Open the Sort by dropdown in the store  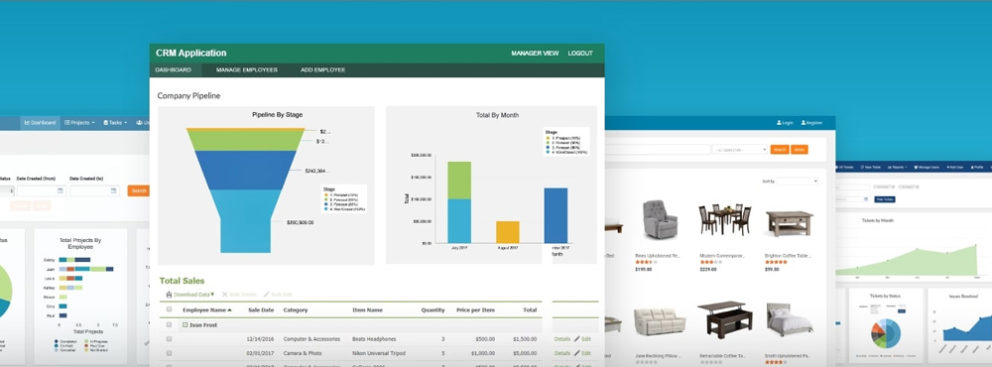click(x=797, y=181)
